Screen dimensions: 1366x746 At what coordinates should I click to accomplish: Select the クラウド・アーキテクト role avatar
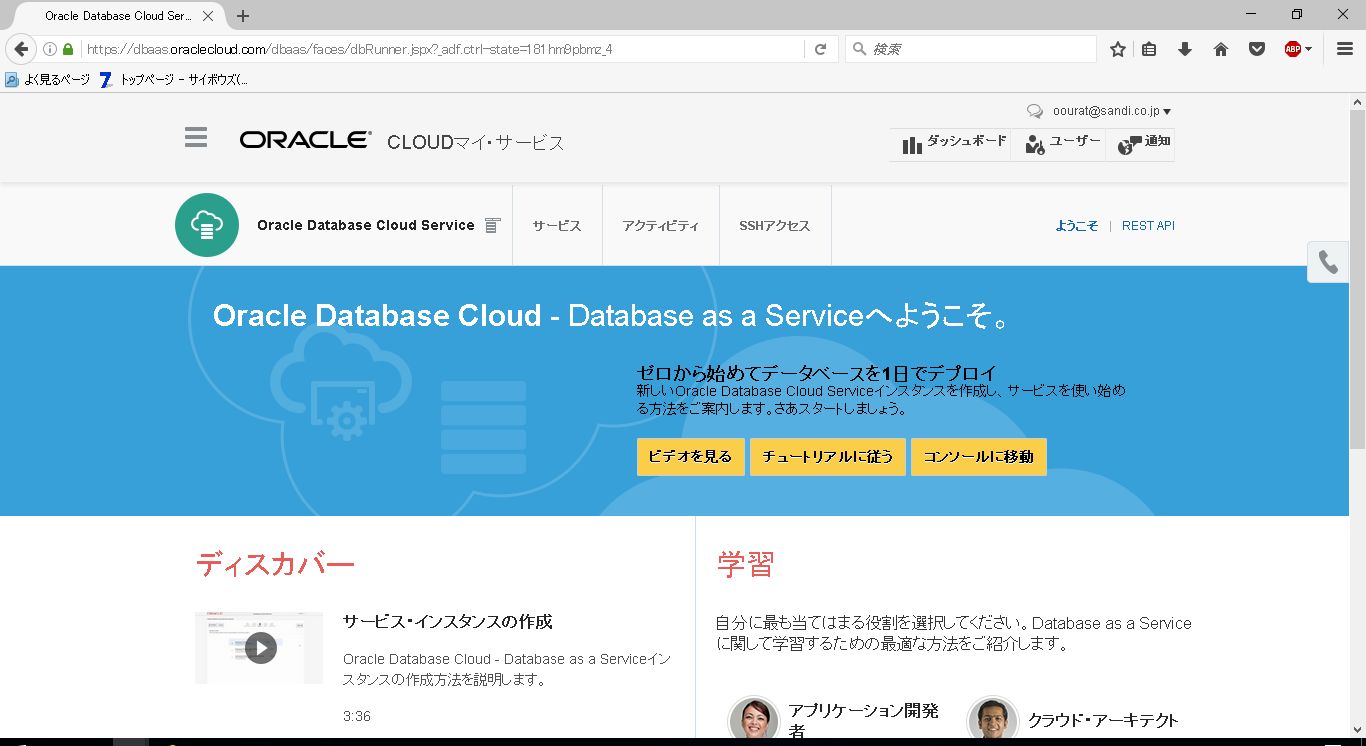pos(992,721)
